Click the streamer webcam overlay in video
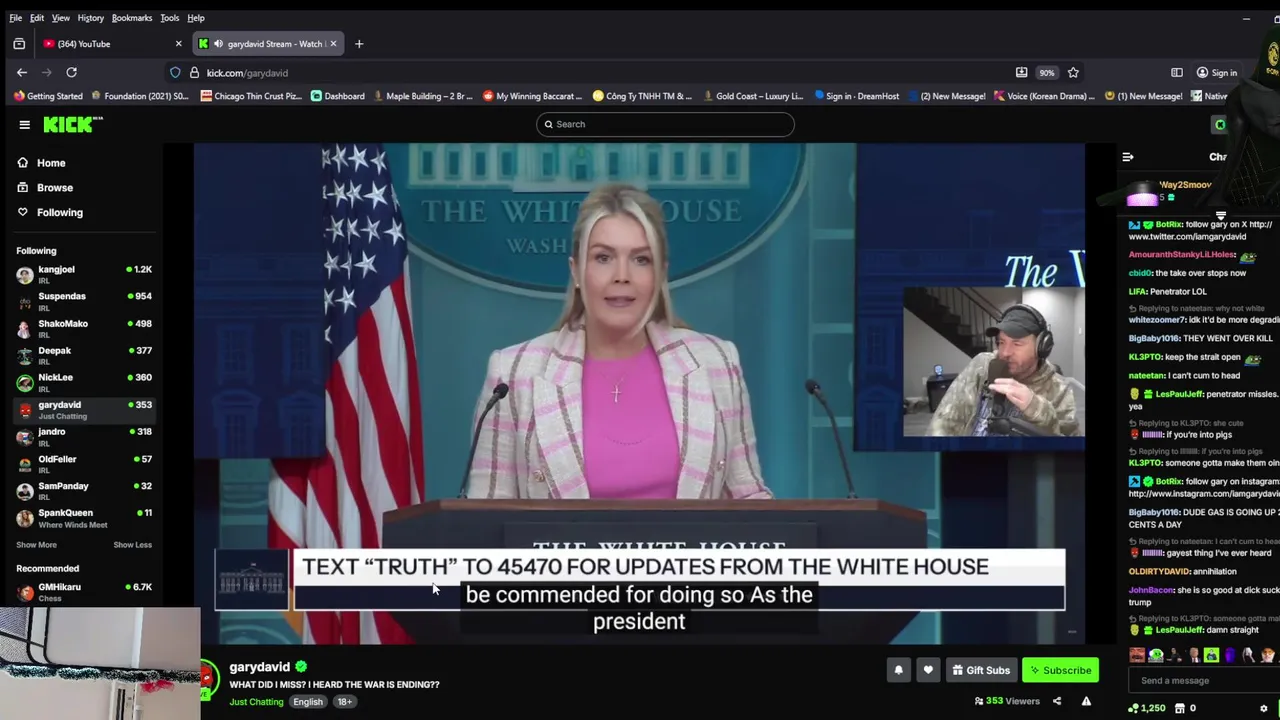The width and height of the screenshot is (1280, 720). click(x=993, y=362)
